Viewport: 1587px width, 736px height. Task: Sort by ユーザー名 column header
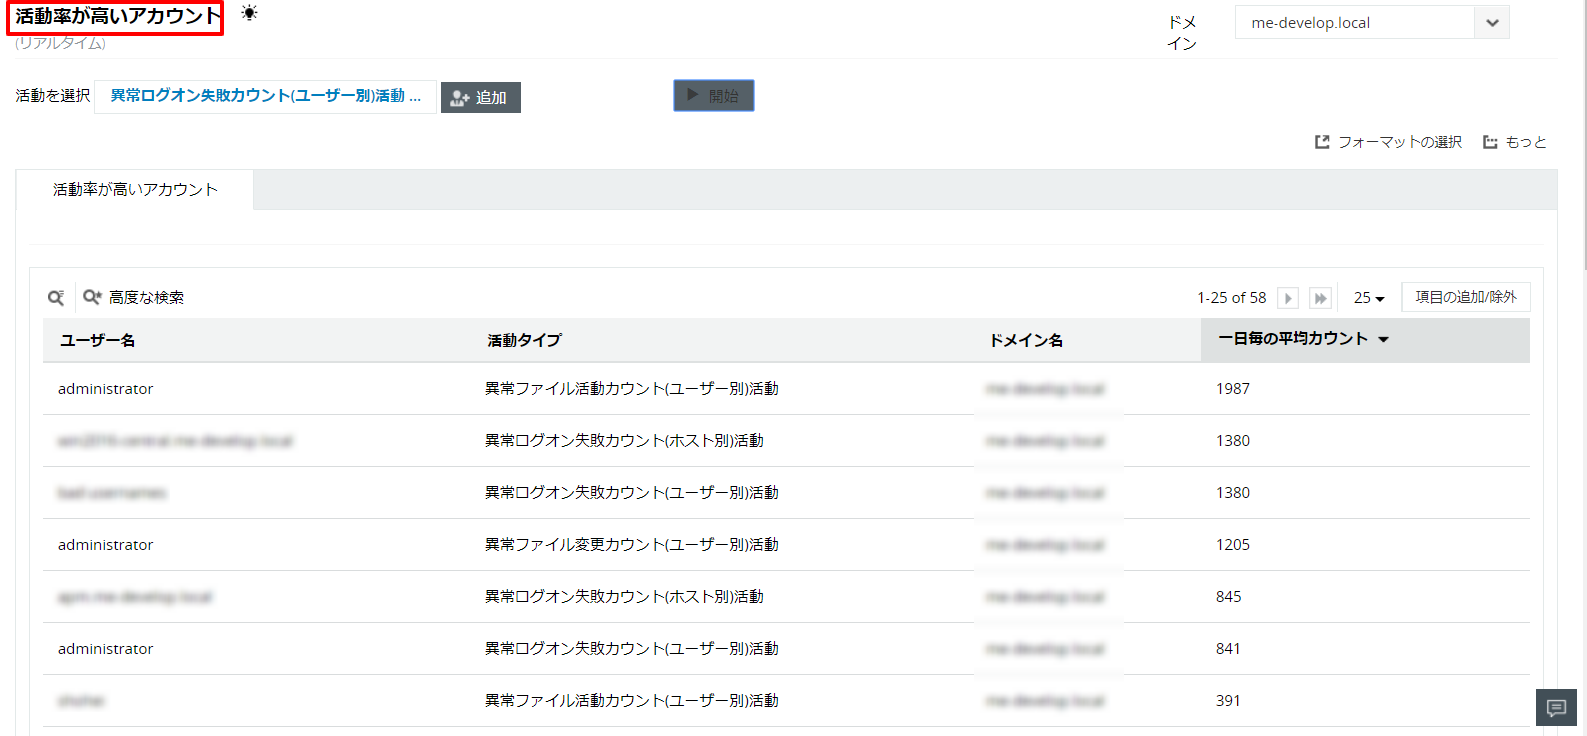click(x=98, y=341)
